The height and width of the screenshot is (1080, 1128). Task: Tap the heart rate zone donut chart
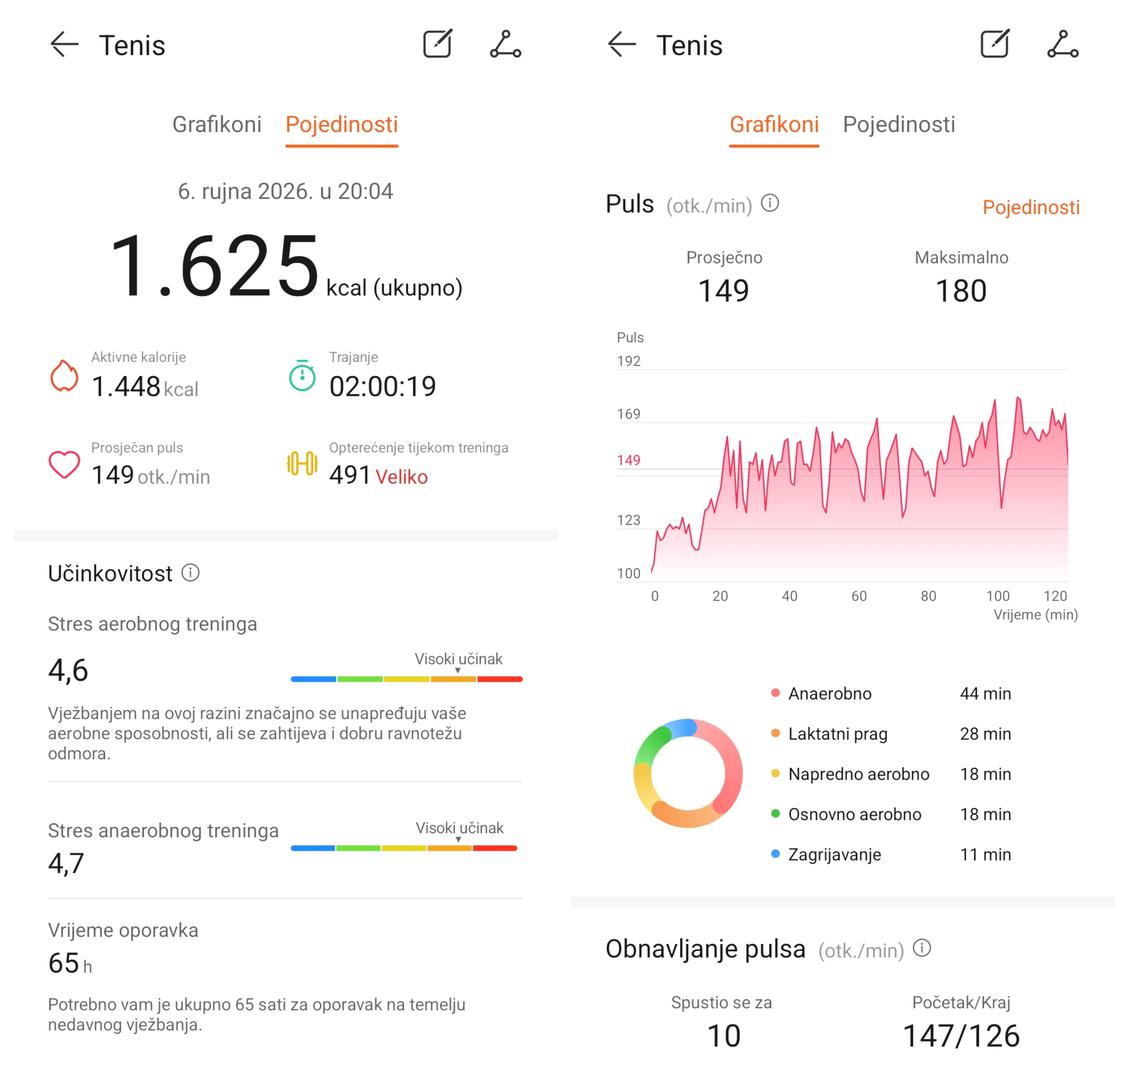point(688,773)
